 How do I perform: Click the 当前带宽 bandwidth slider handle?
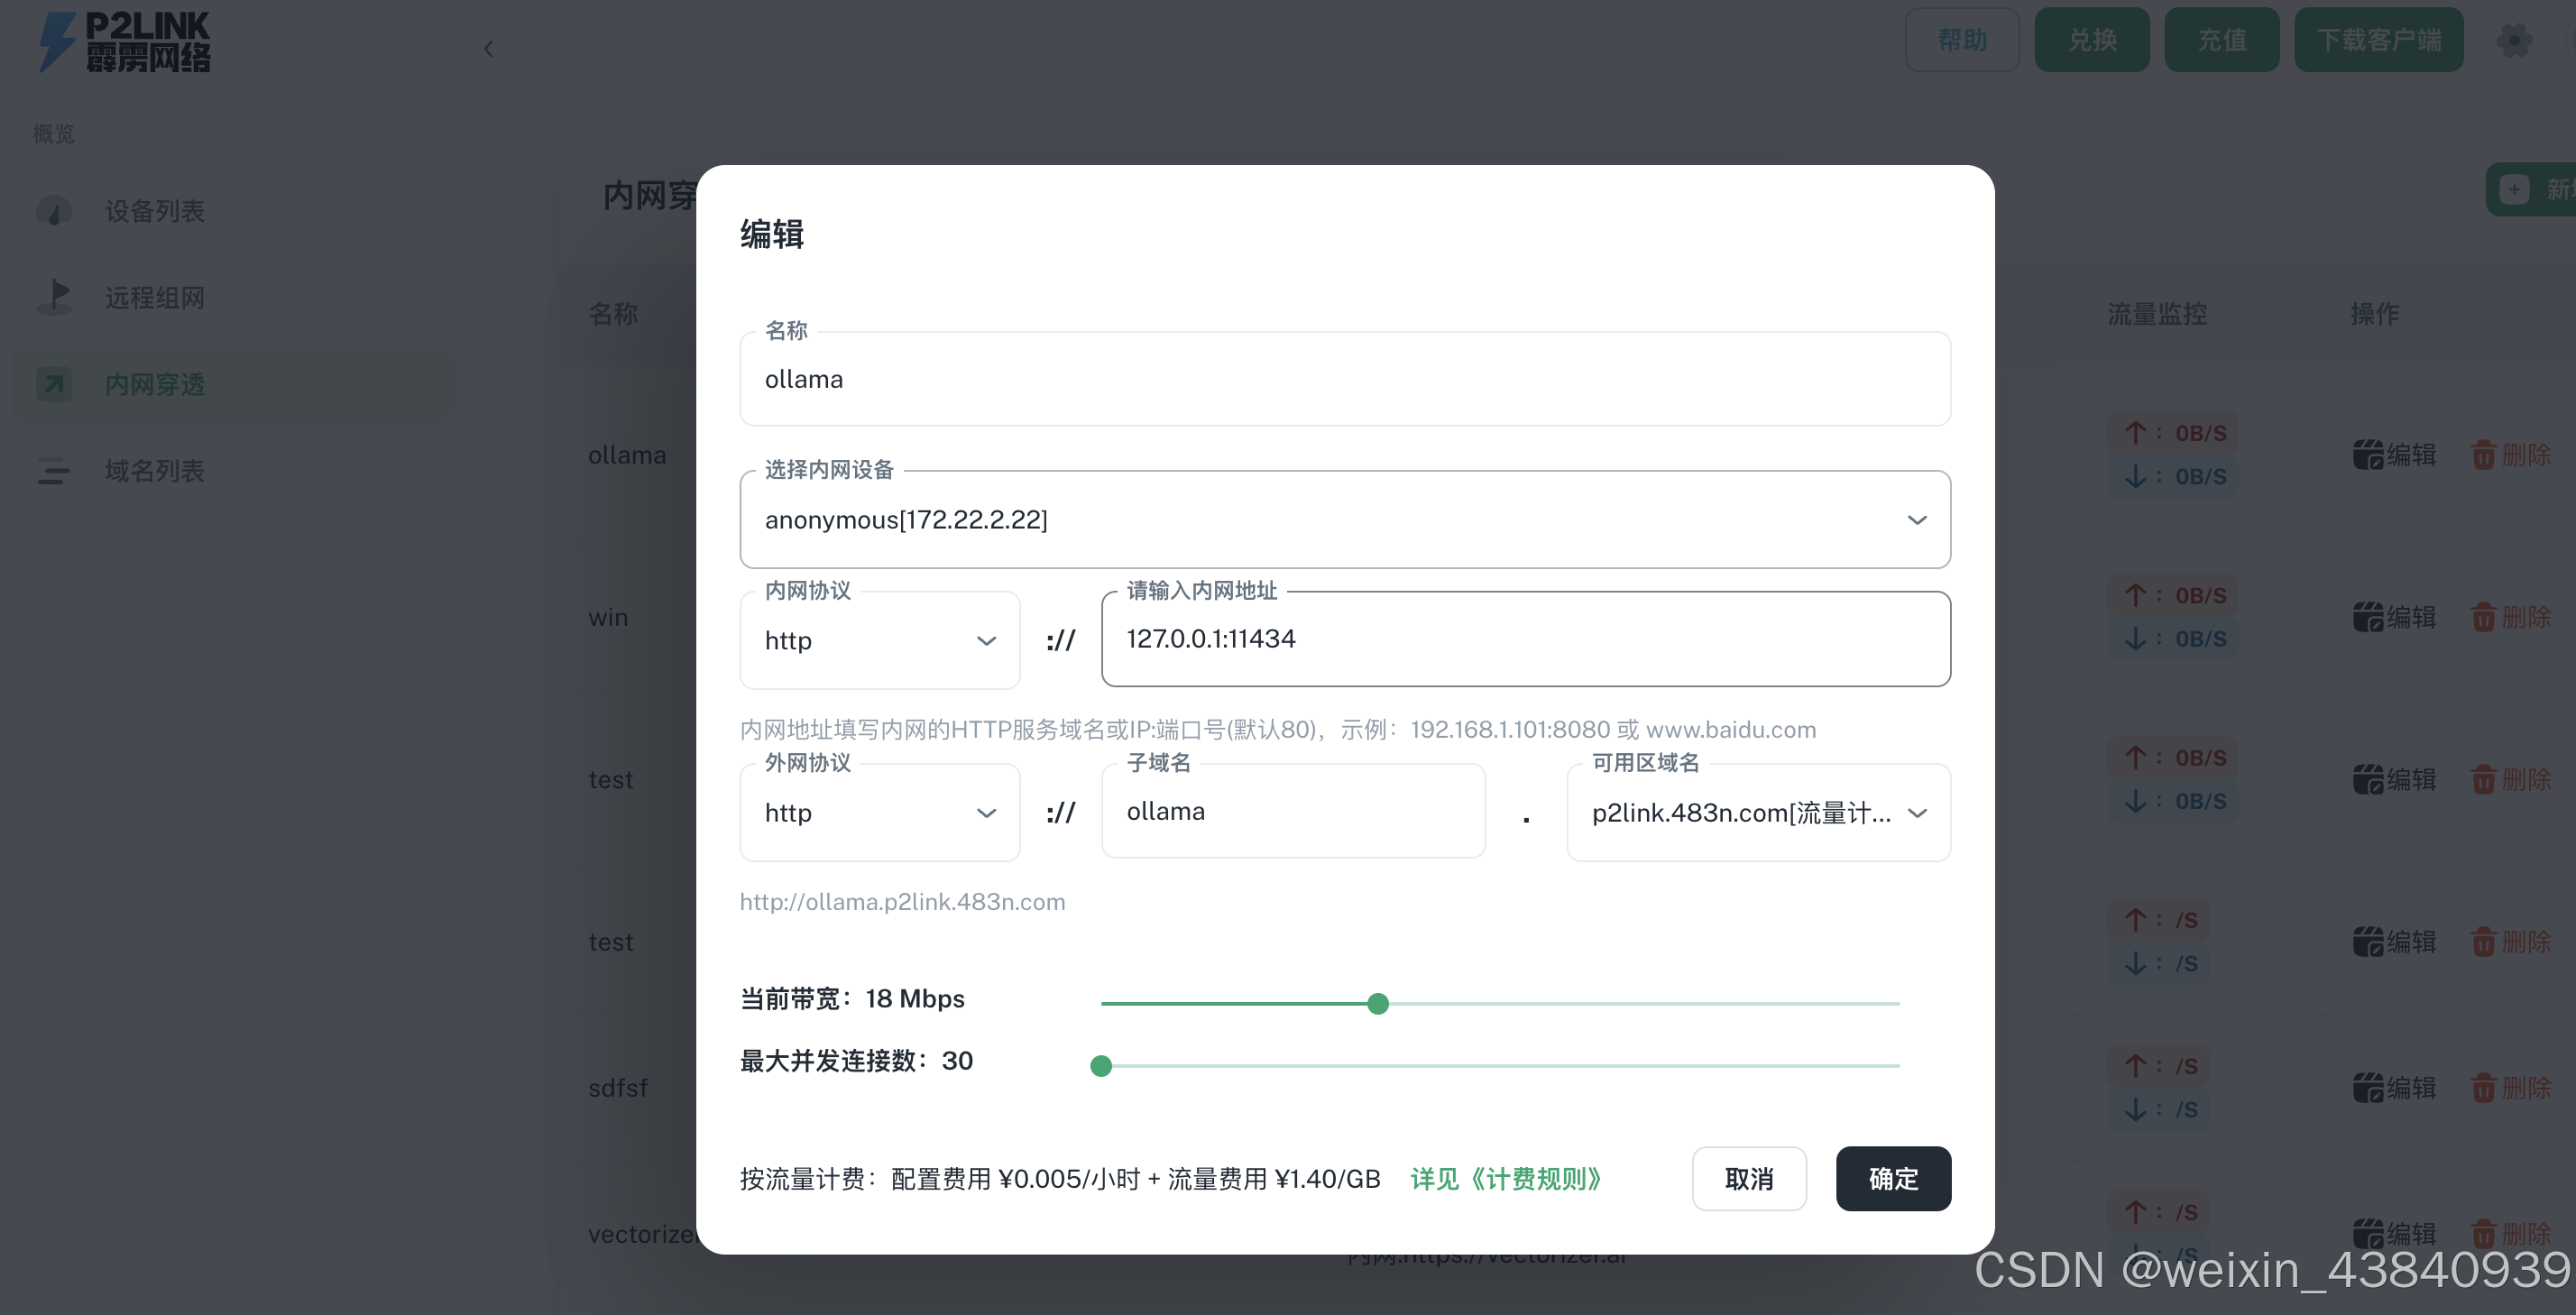(x=1377, y=1003)
